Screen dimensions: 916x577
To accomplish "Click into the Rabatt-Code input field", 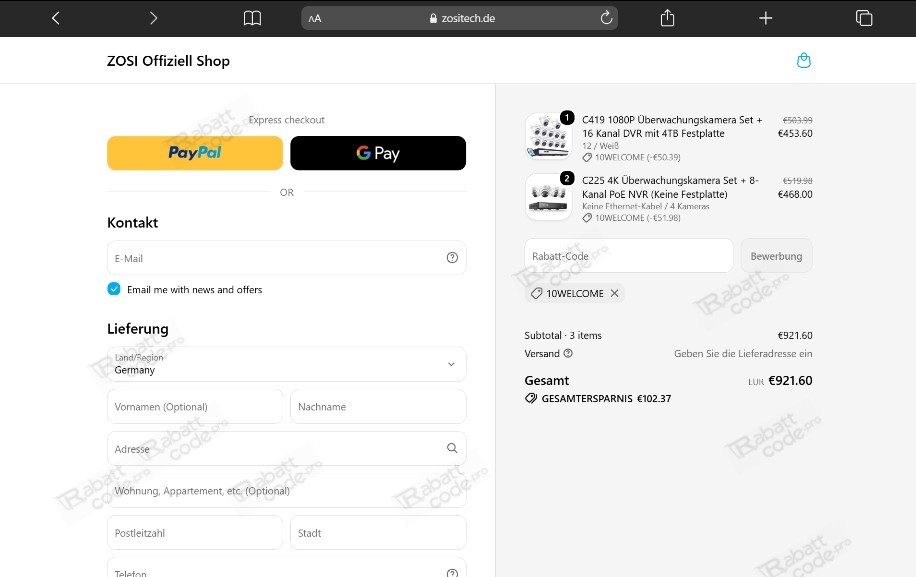I will 629,256.
